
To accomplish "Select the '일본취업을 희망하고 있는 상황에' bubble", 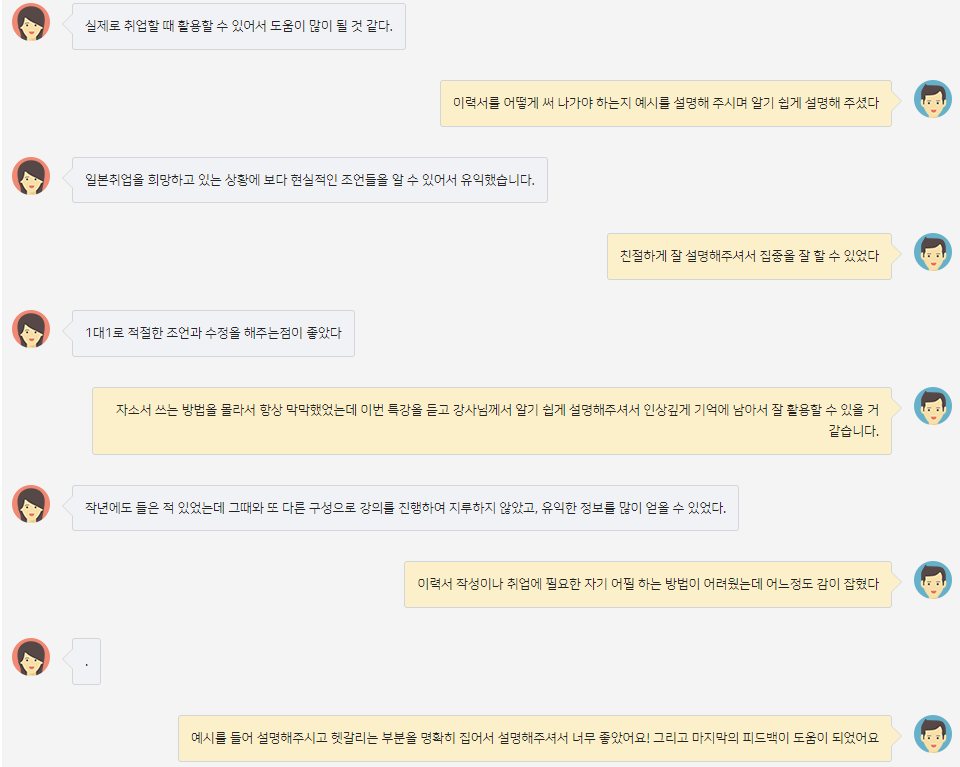I will click(x=310, y=180).
